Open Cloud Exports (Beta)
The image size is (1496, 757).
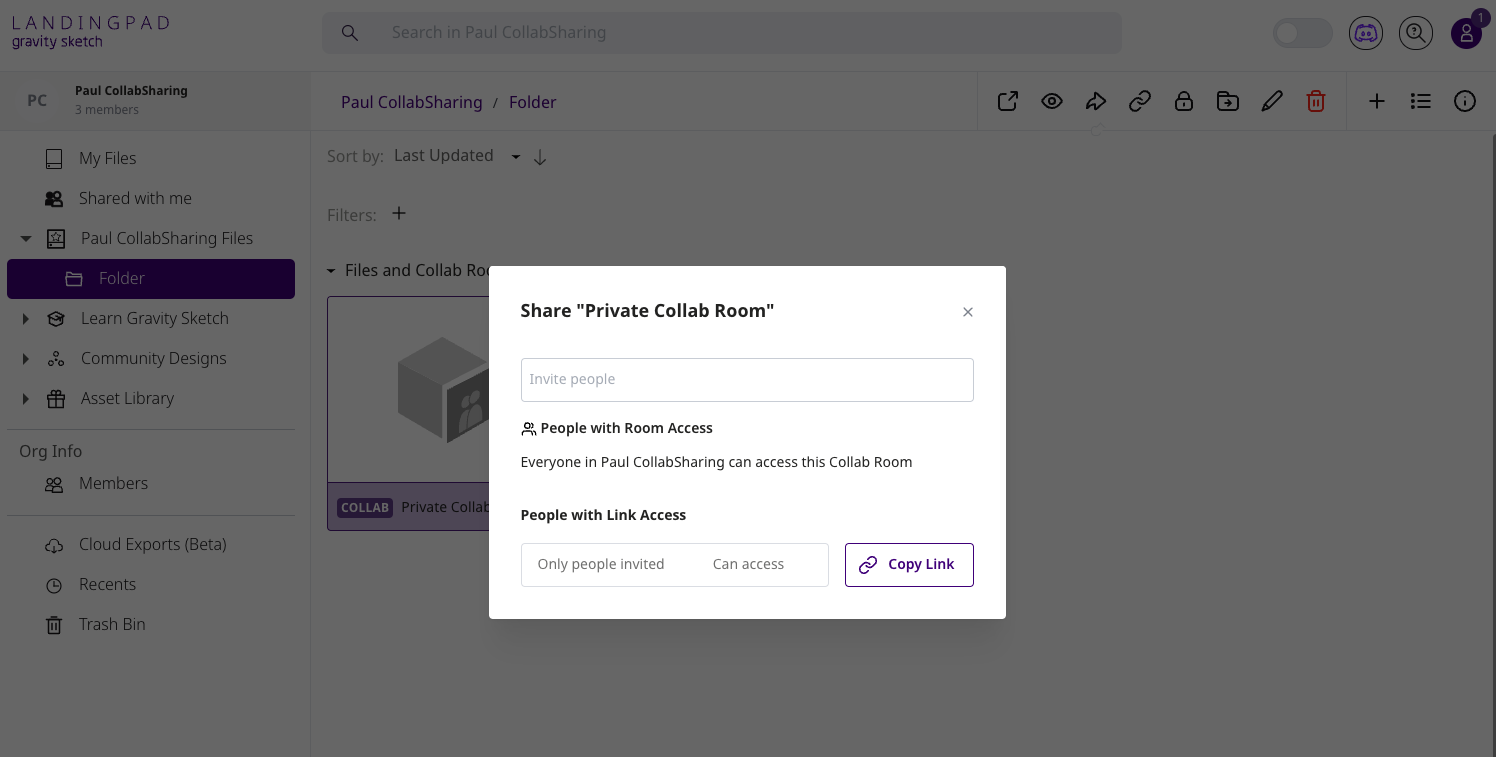[155, 544]
